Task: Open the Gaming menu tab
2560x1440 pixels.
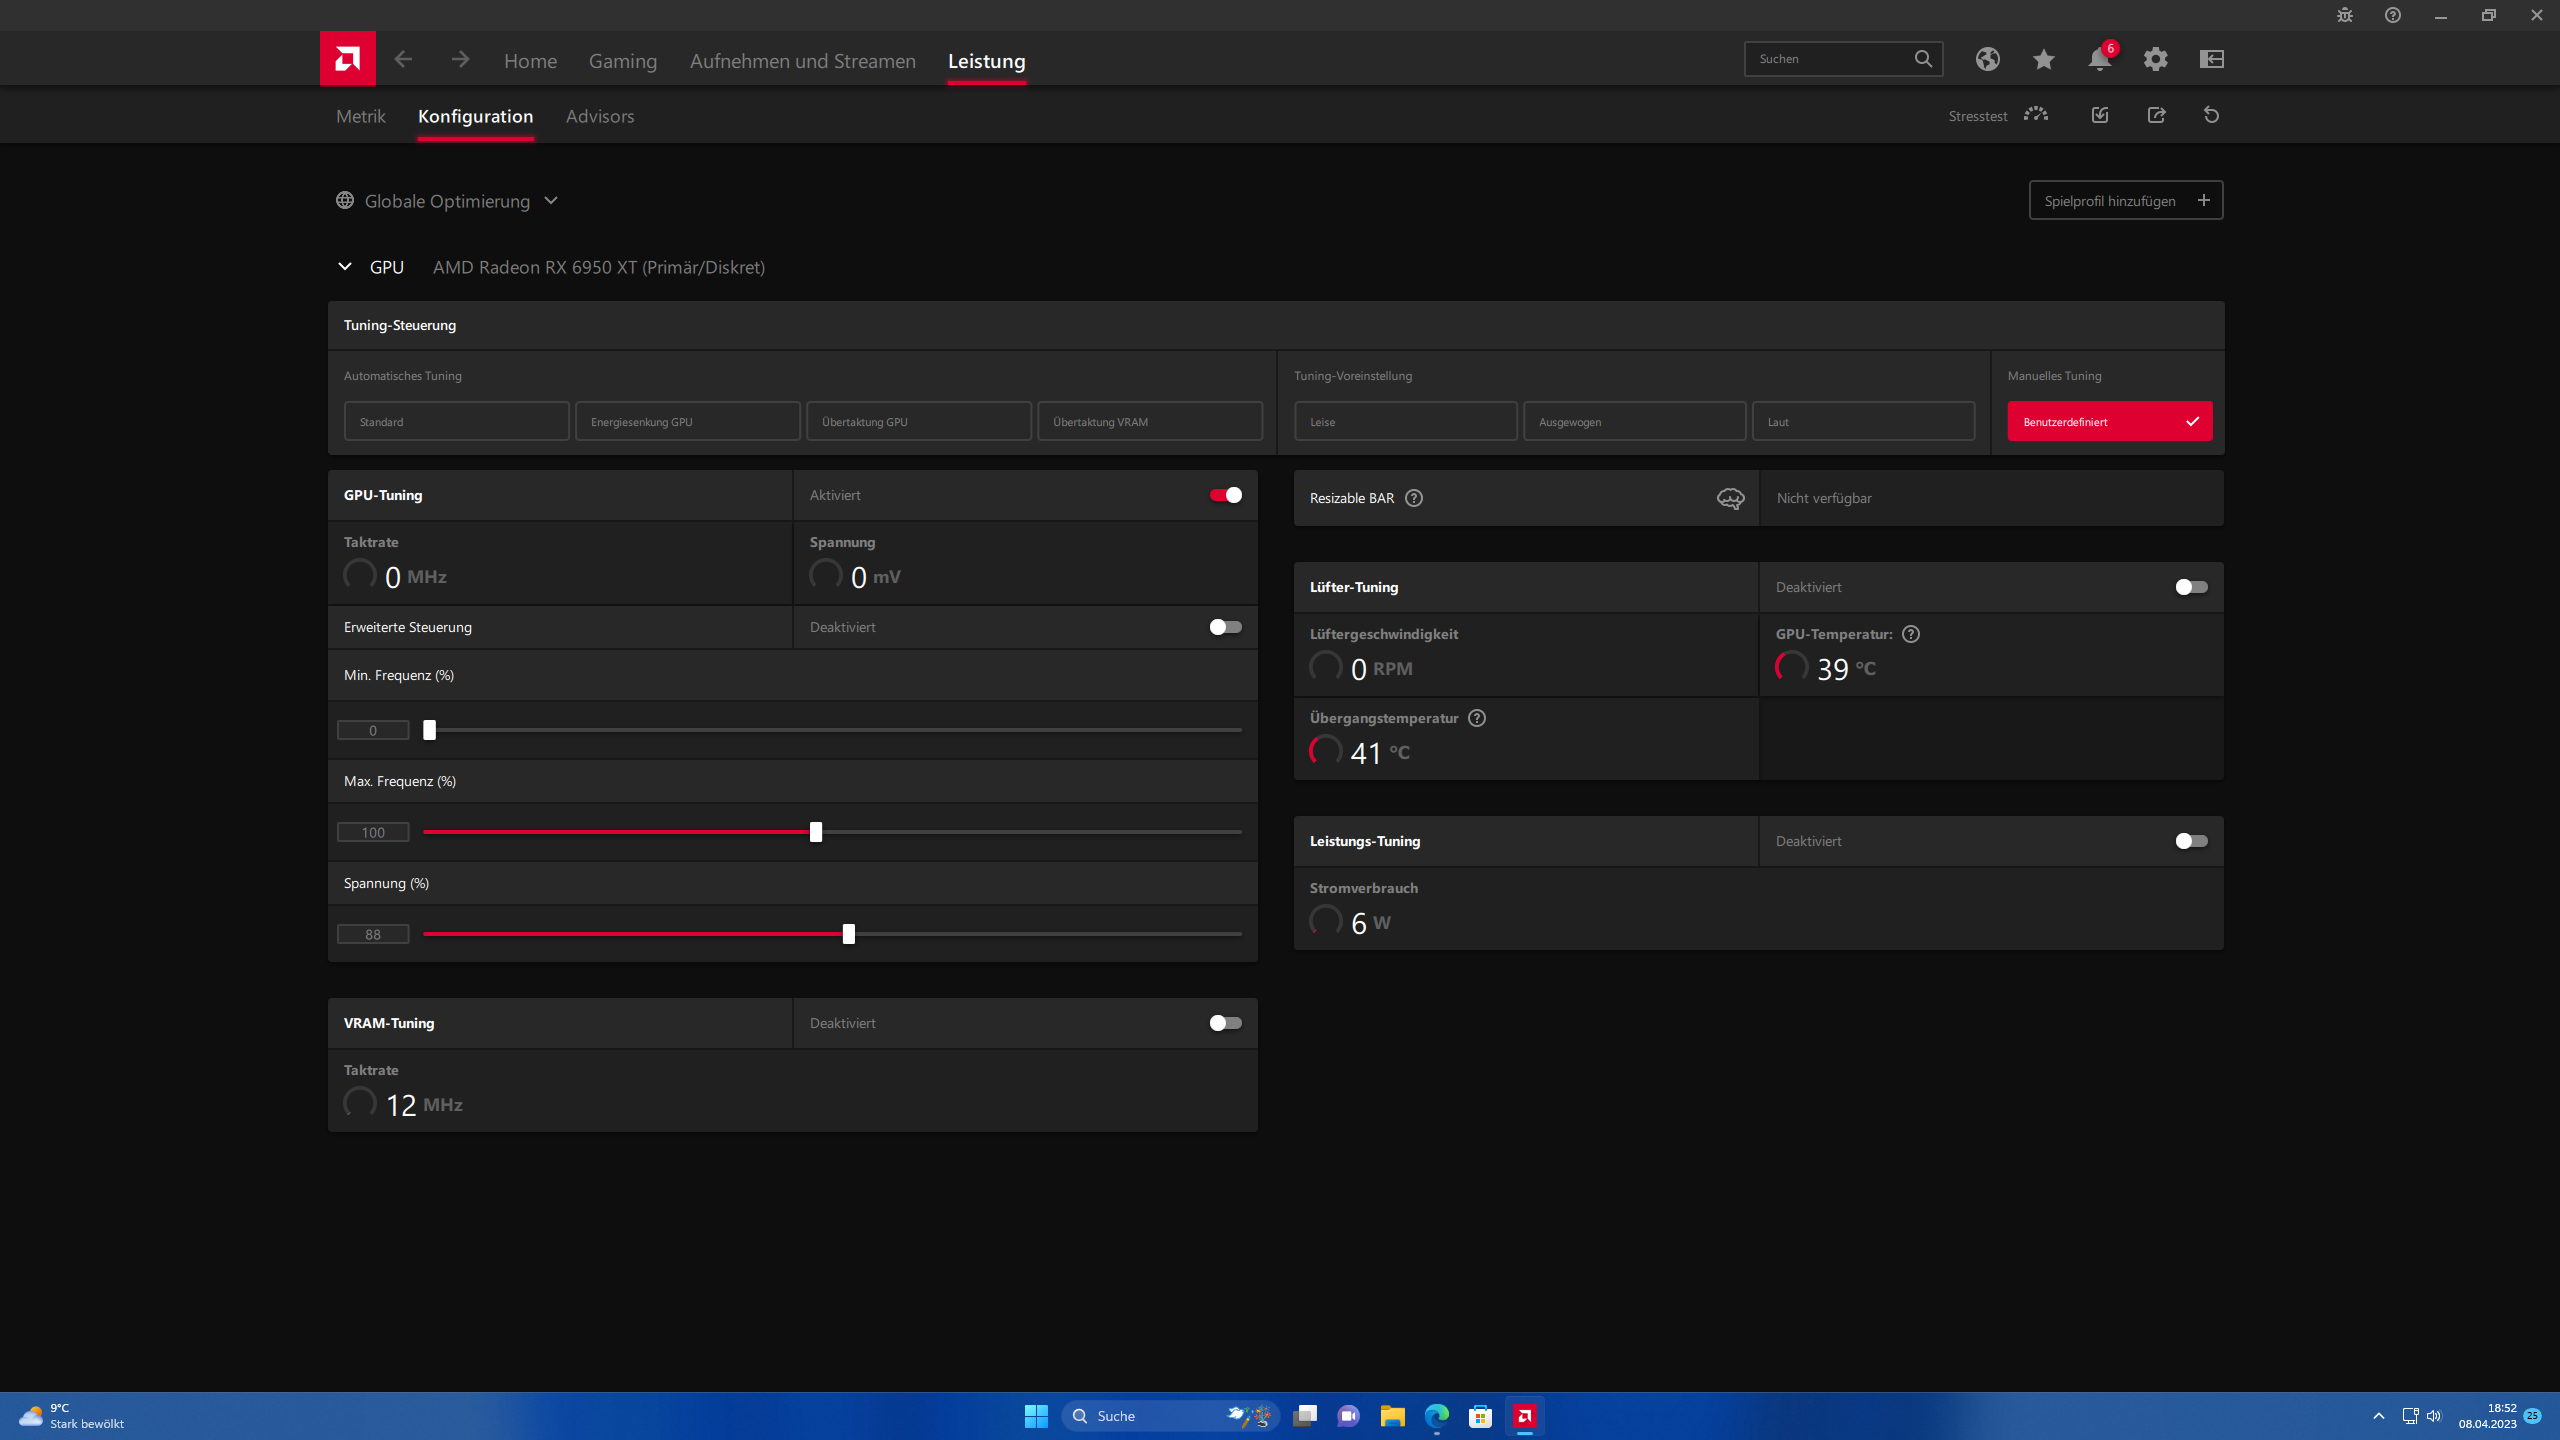Action: [622, 61]
